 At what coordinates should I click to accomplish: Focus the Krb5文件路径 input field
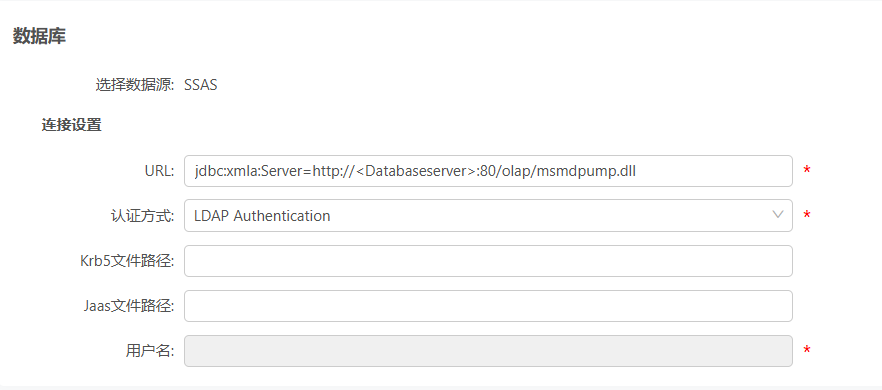[488, 261]
